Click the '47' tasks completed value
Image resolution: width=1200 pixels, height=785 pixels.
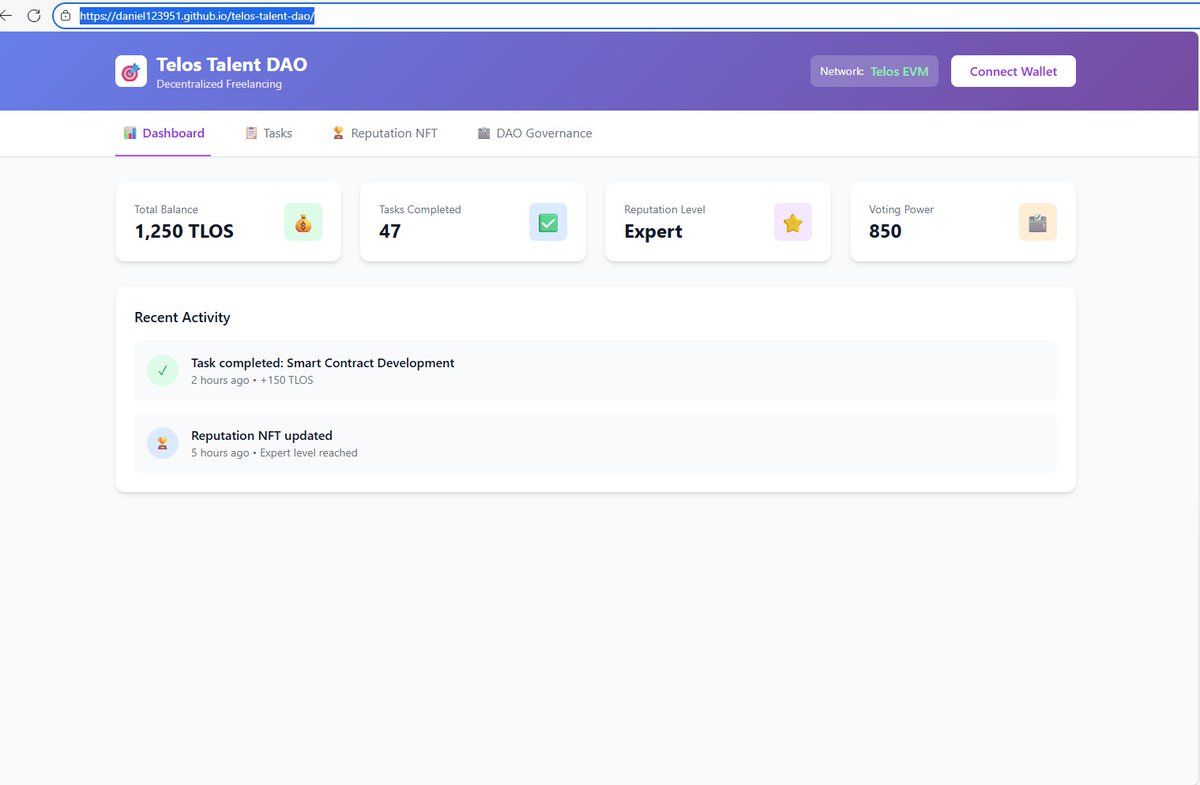pyautogui.click(x=390, y=231)
